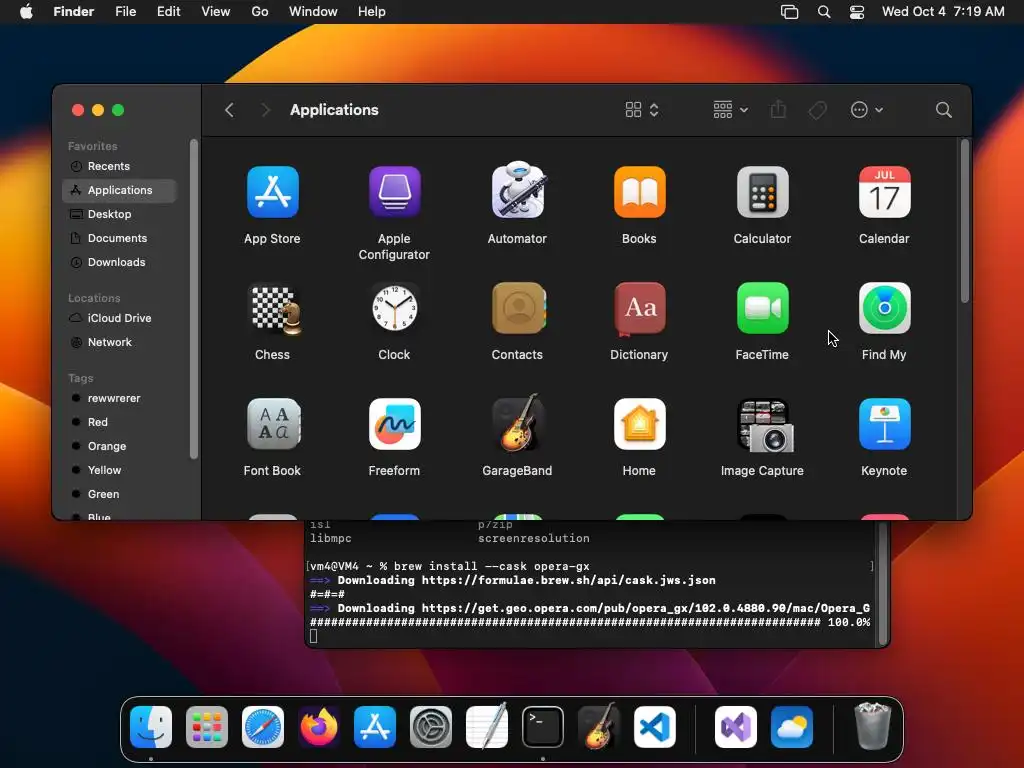Image resolution: width=1024 pixels, height=768 pixels.
Task: Open the Calendar app icon
Action: point(884,192)
